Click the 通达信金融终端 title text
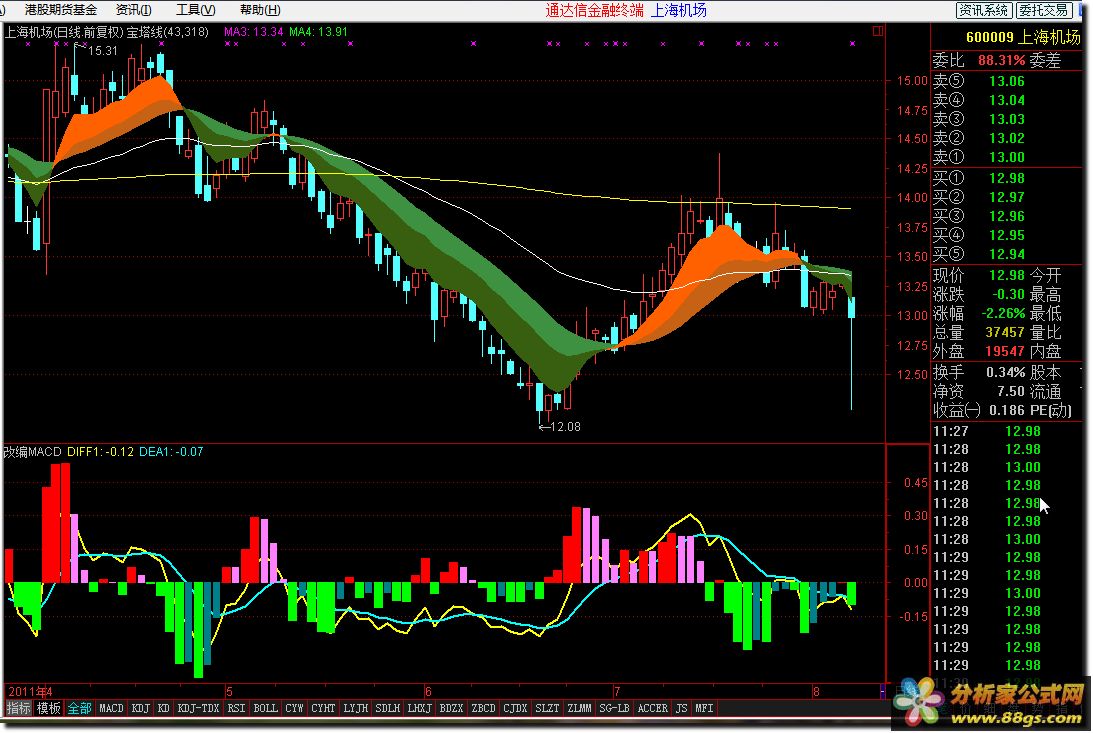The width and height of the screenshot is (1093, 733). (x=594, y=10)
